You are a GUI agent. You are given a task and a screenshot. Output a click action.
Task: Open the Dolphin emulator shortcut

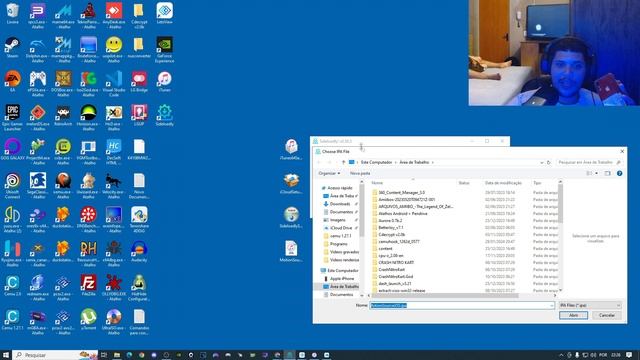tap(38, 49)
